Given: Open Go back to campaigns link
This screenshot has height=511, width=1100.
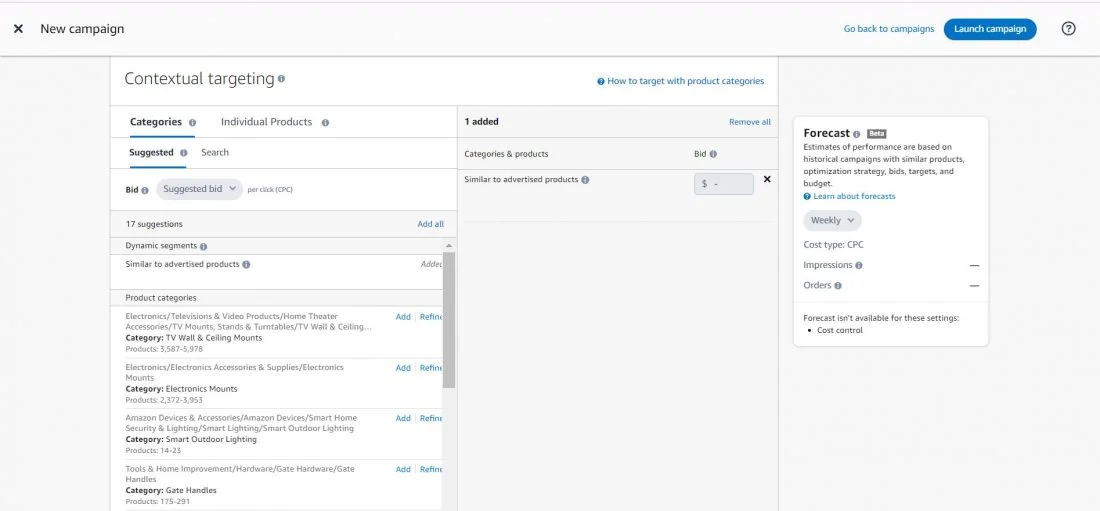Looking at the screenshot, I should [x=888, y=29].
